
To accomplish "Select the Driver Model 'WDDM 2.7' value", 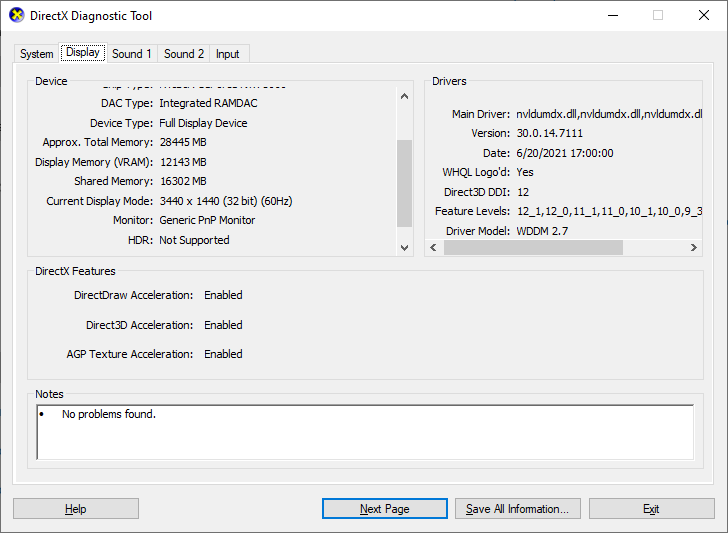I will tap(542, 231).
